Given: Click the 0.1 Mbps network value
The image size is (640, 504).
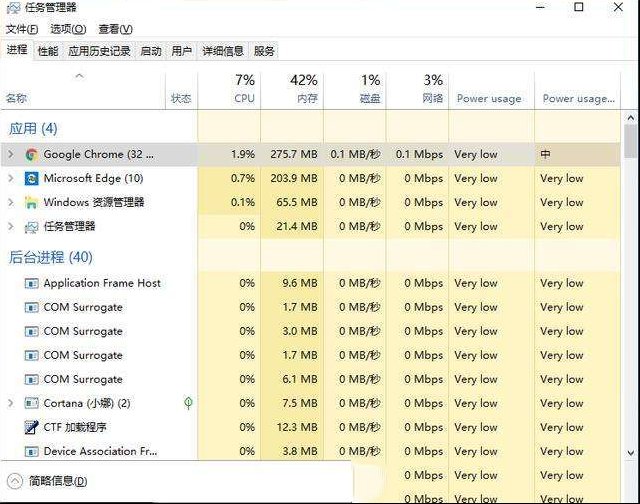Looking at the screenshot, I should (x=419, y=154).
